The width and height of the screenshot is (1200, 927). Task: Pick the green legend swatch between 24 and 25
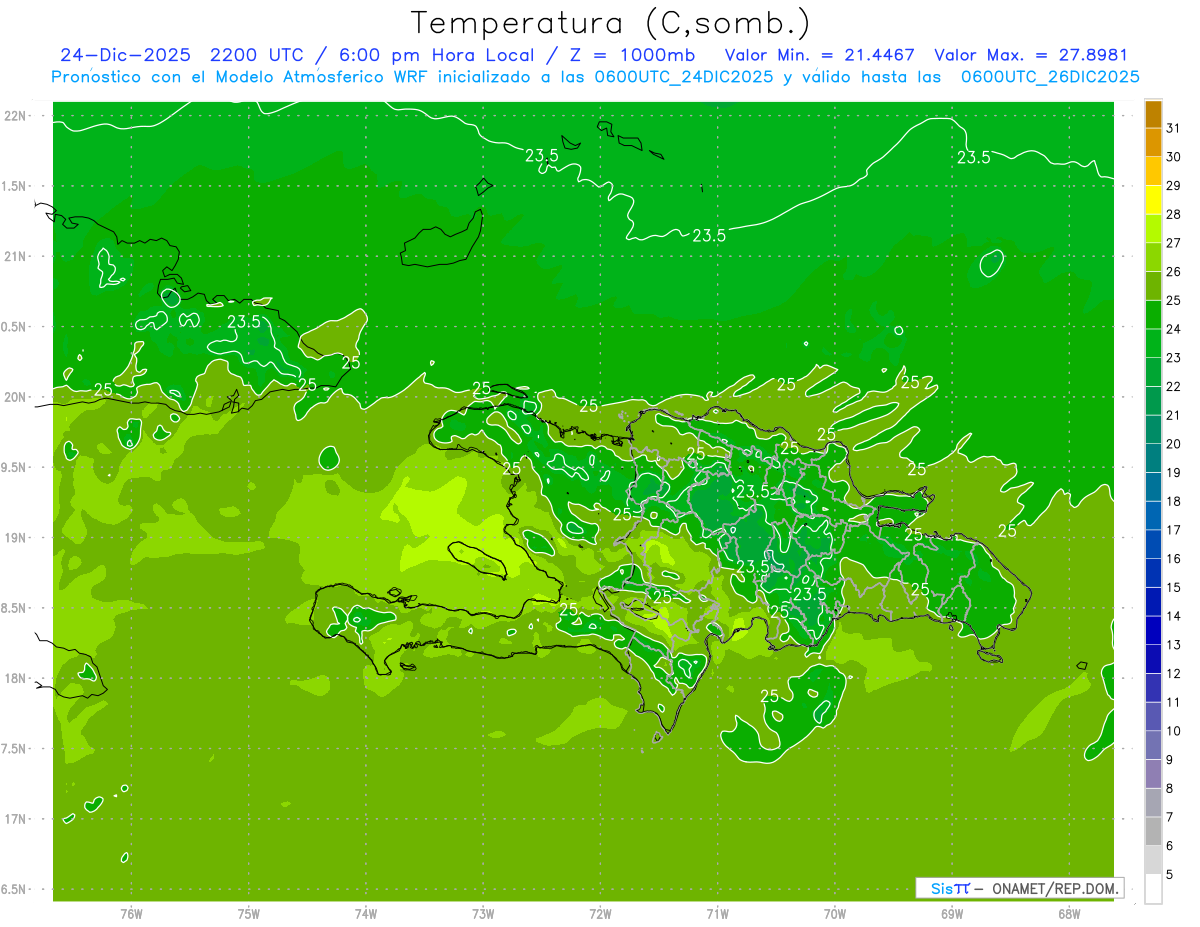click(x=1153, y=315)
